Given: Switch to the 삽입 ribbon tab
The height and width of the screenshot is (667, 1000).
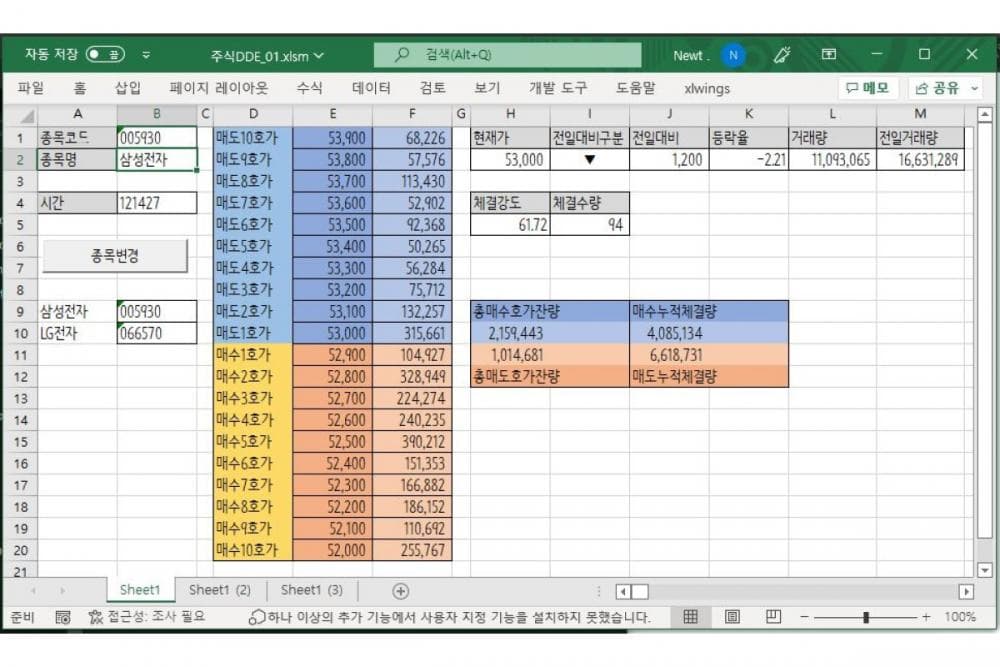Looking at the screenshot, I should point(128,88).
